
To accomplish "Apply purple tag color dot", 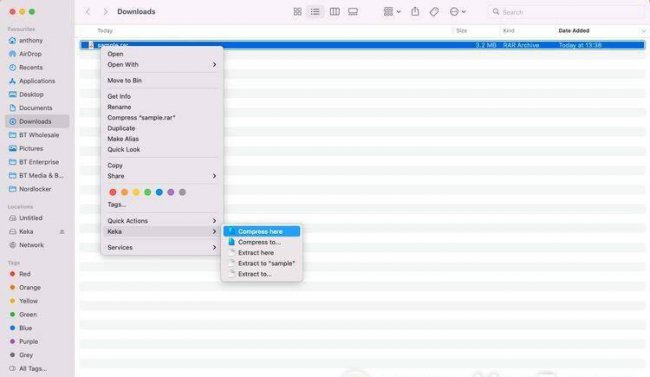I will (171, 192).
